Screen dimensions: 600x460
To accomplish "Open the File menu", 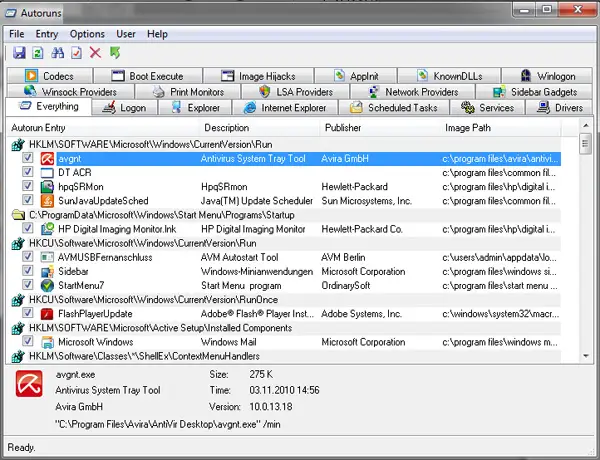I will click(17, 34).
